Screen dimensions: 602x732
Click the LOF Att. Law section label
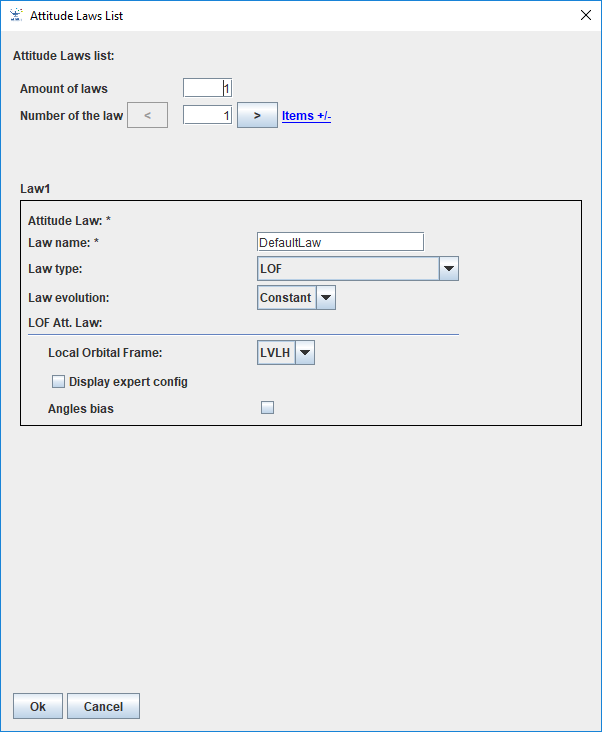click(x=73, y=322)
